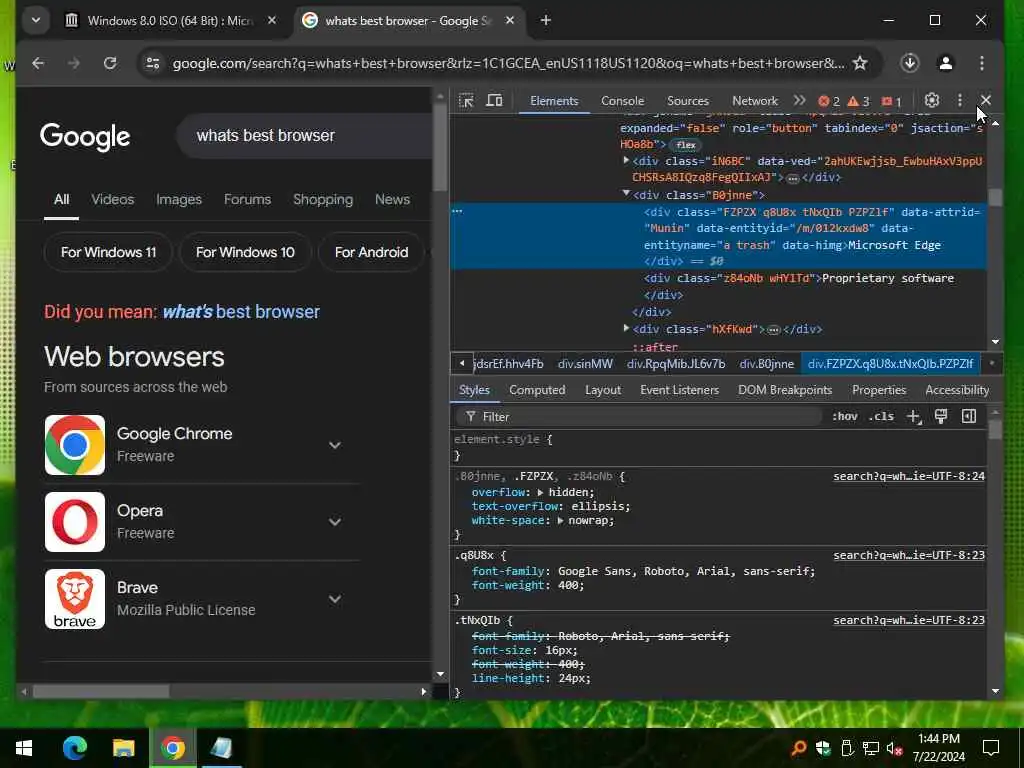Select the For Windows 10 chip
Image resolution: width=1024 pixels, height=768 pixels.
coord(245,252)
